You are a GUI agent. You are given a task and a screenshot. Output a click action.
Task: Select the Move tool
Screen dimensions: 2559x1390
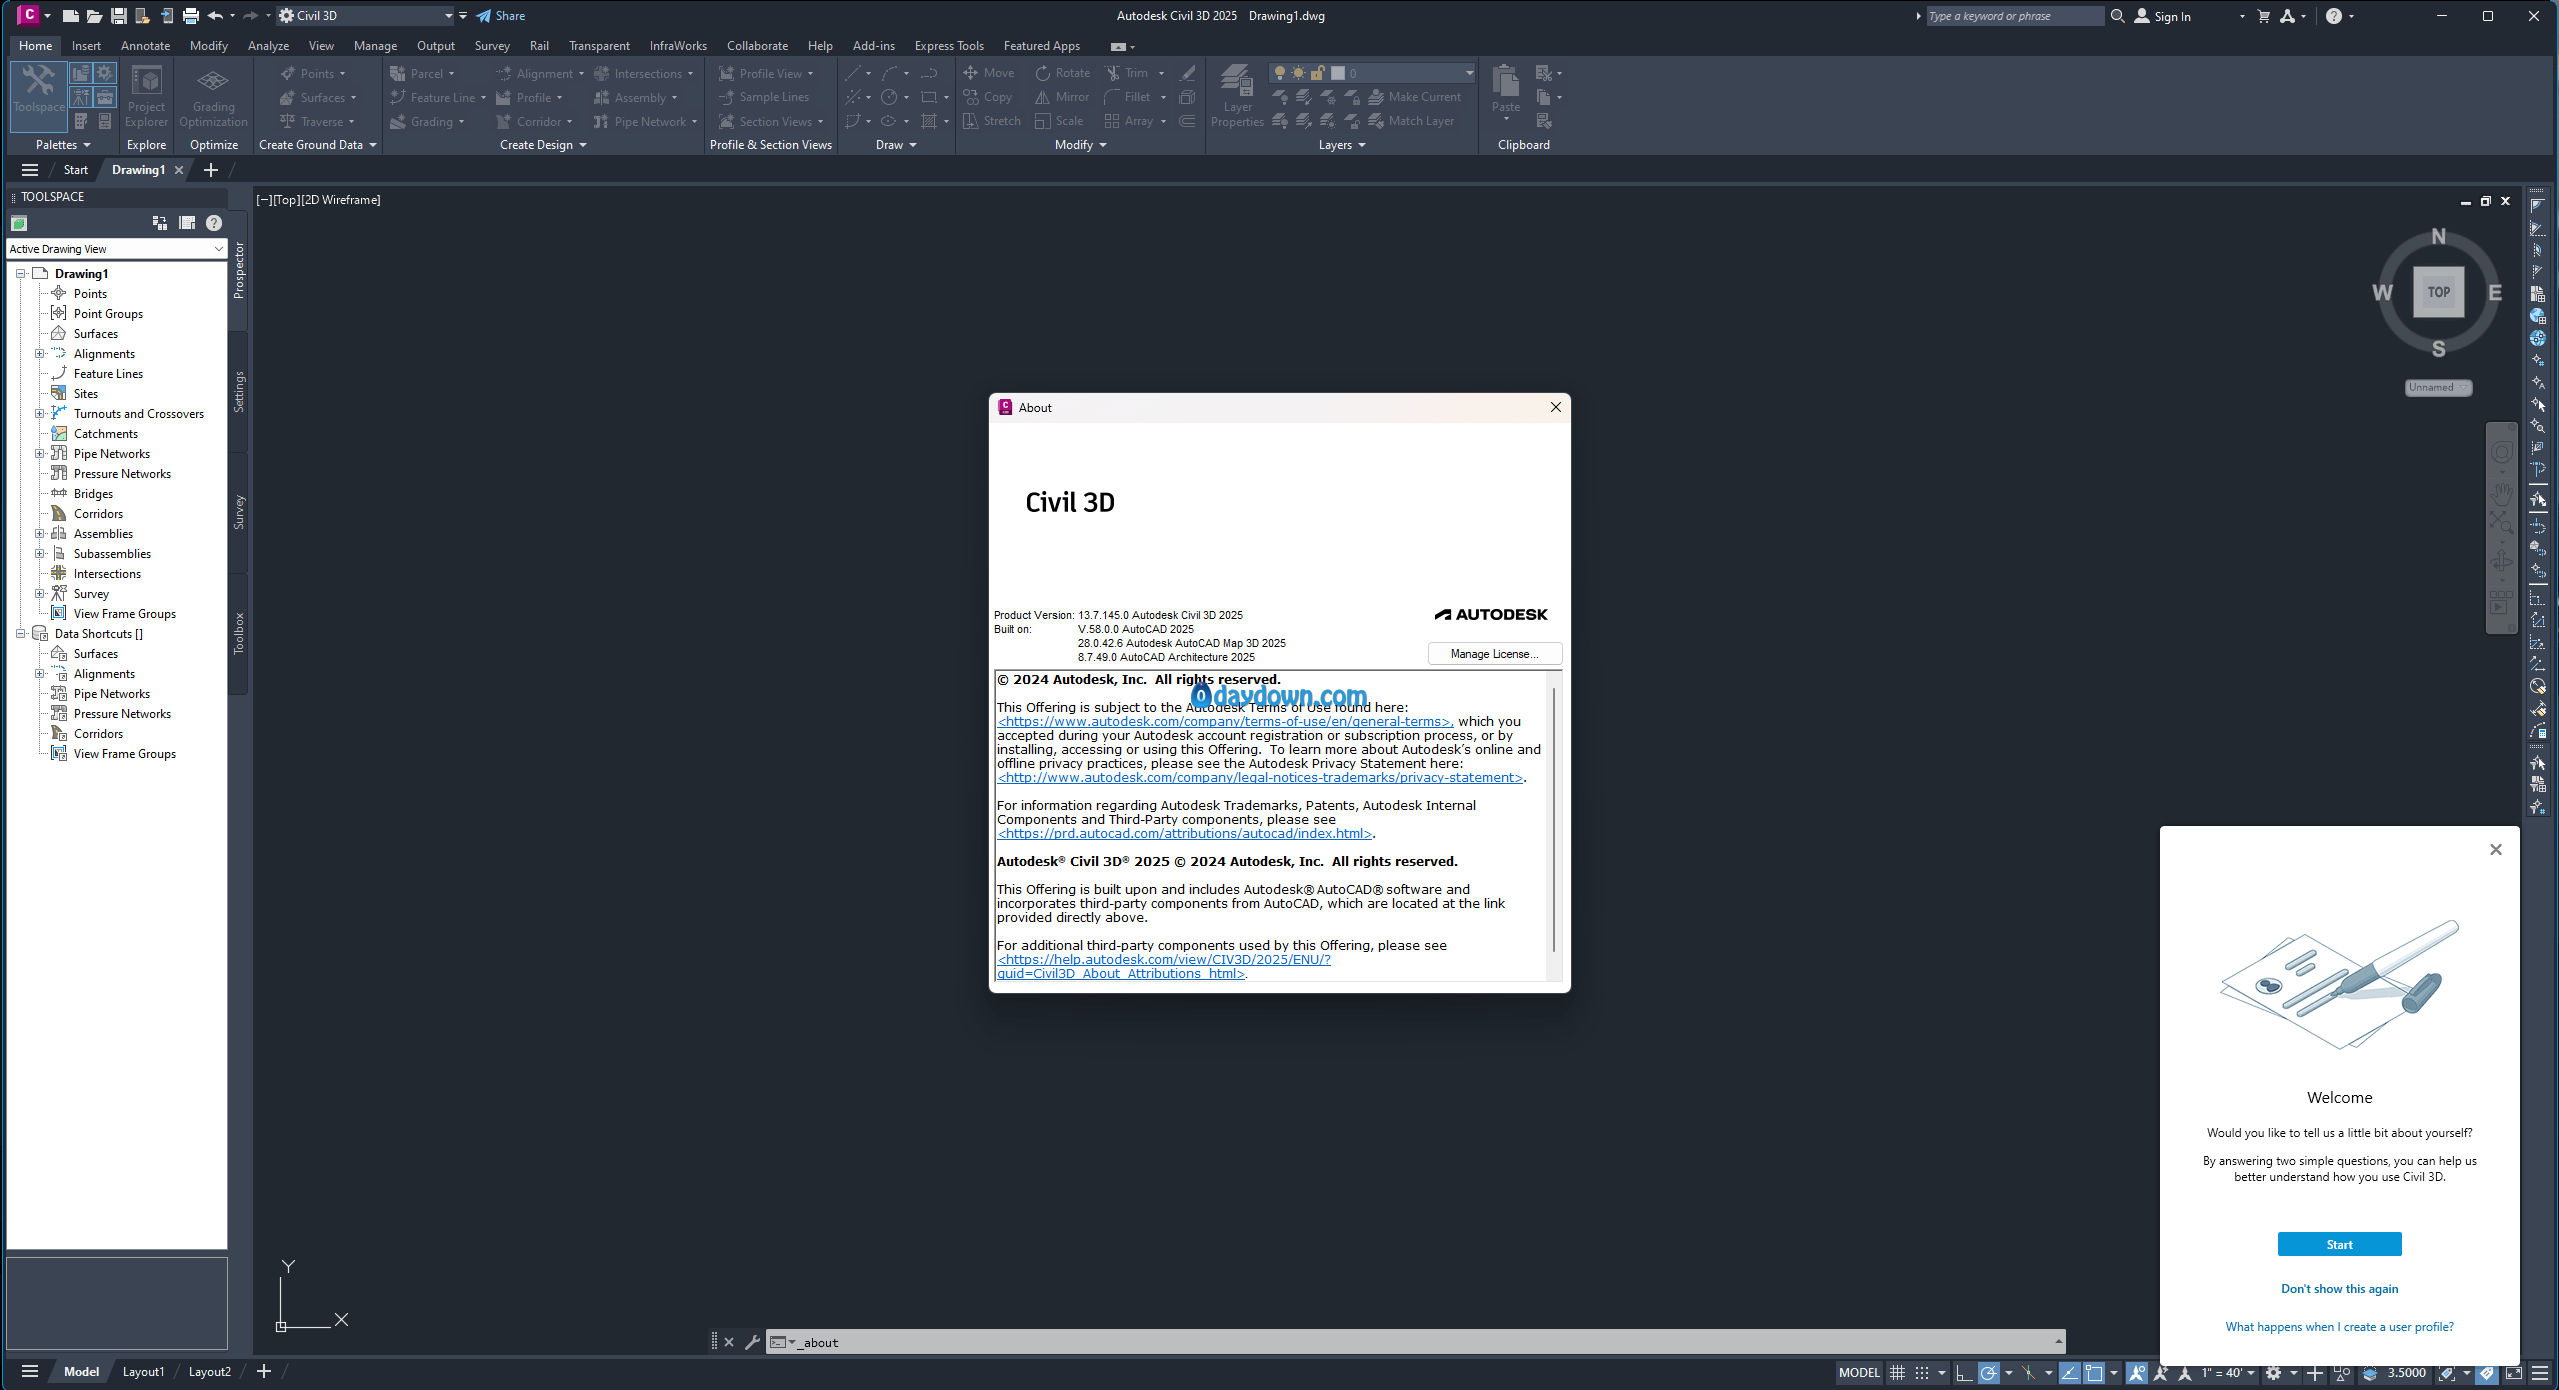pyautogui.click(x=988, y=73)
